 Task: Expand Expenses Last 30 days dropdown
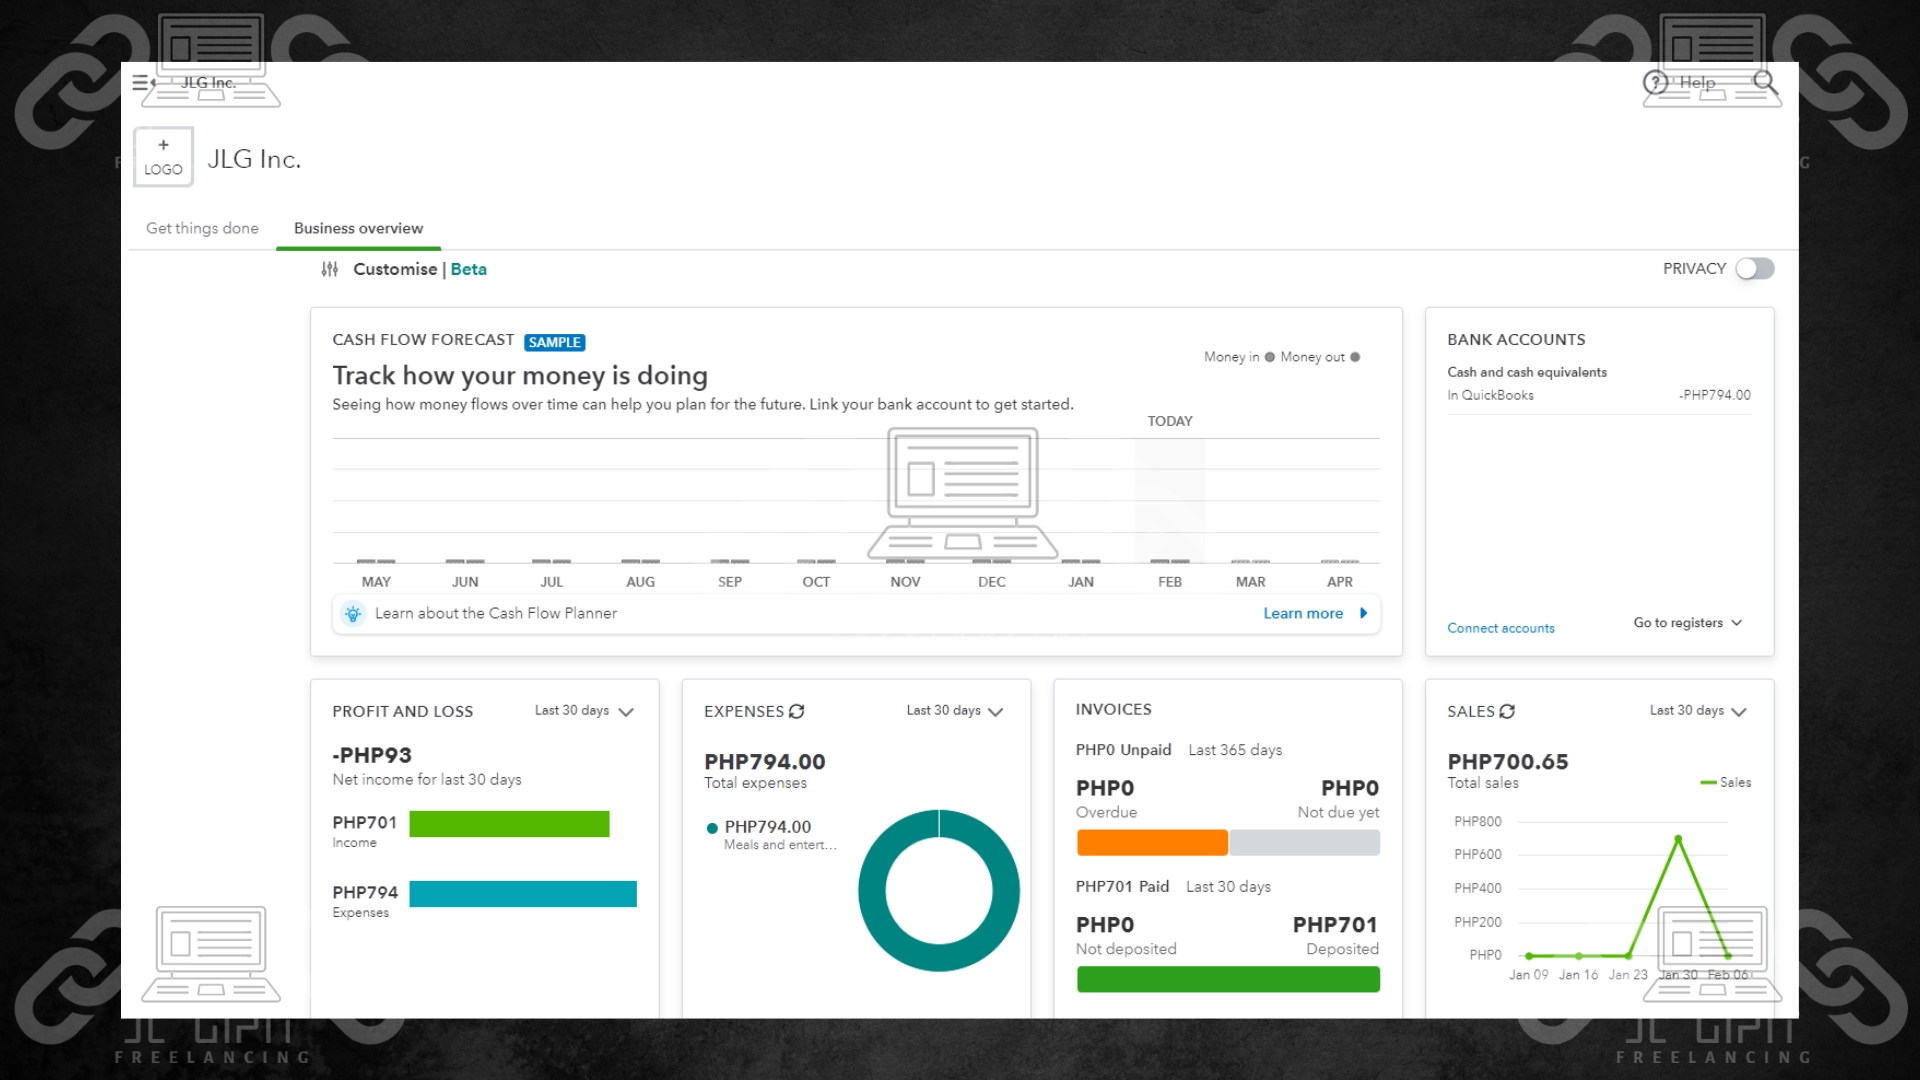(x=955, y=711)
